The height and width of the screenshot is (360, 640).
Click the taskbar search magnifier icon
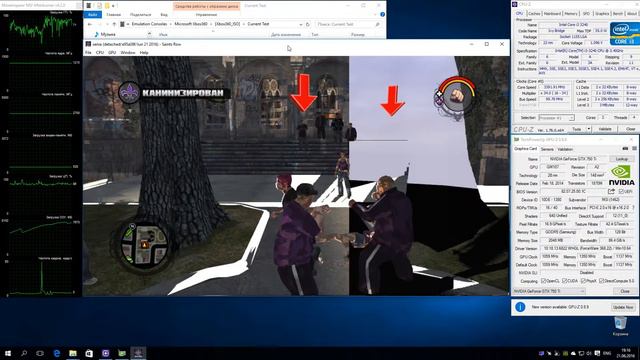(x=24, y=353)
